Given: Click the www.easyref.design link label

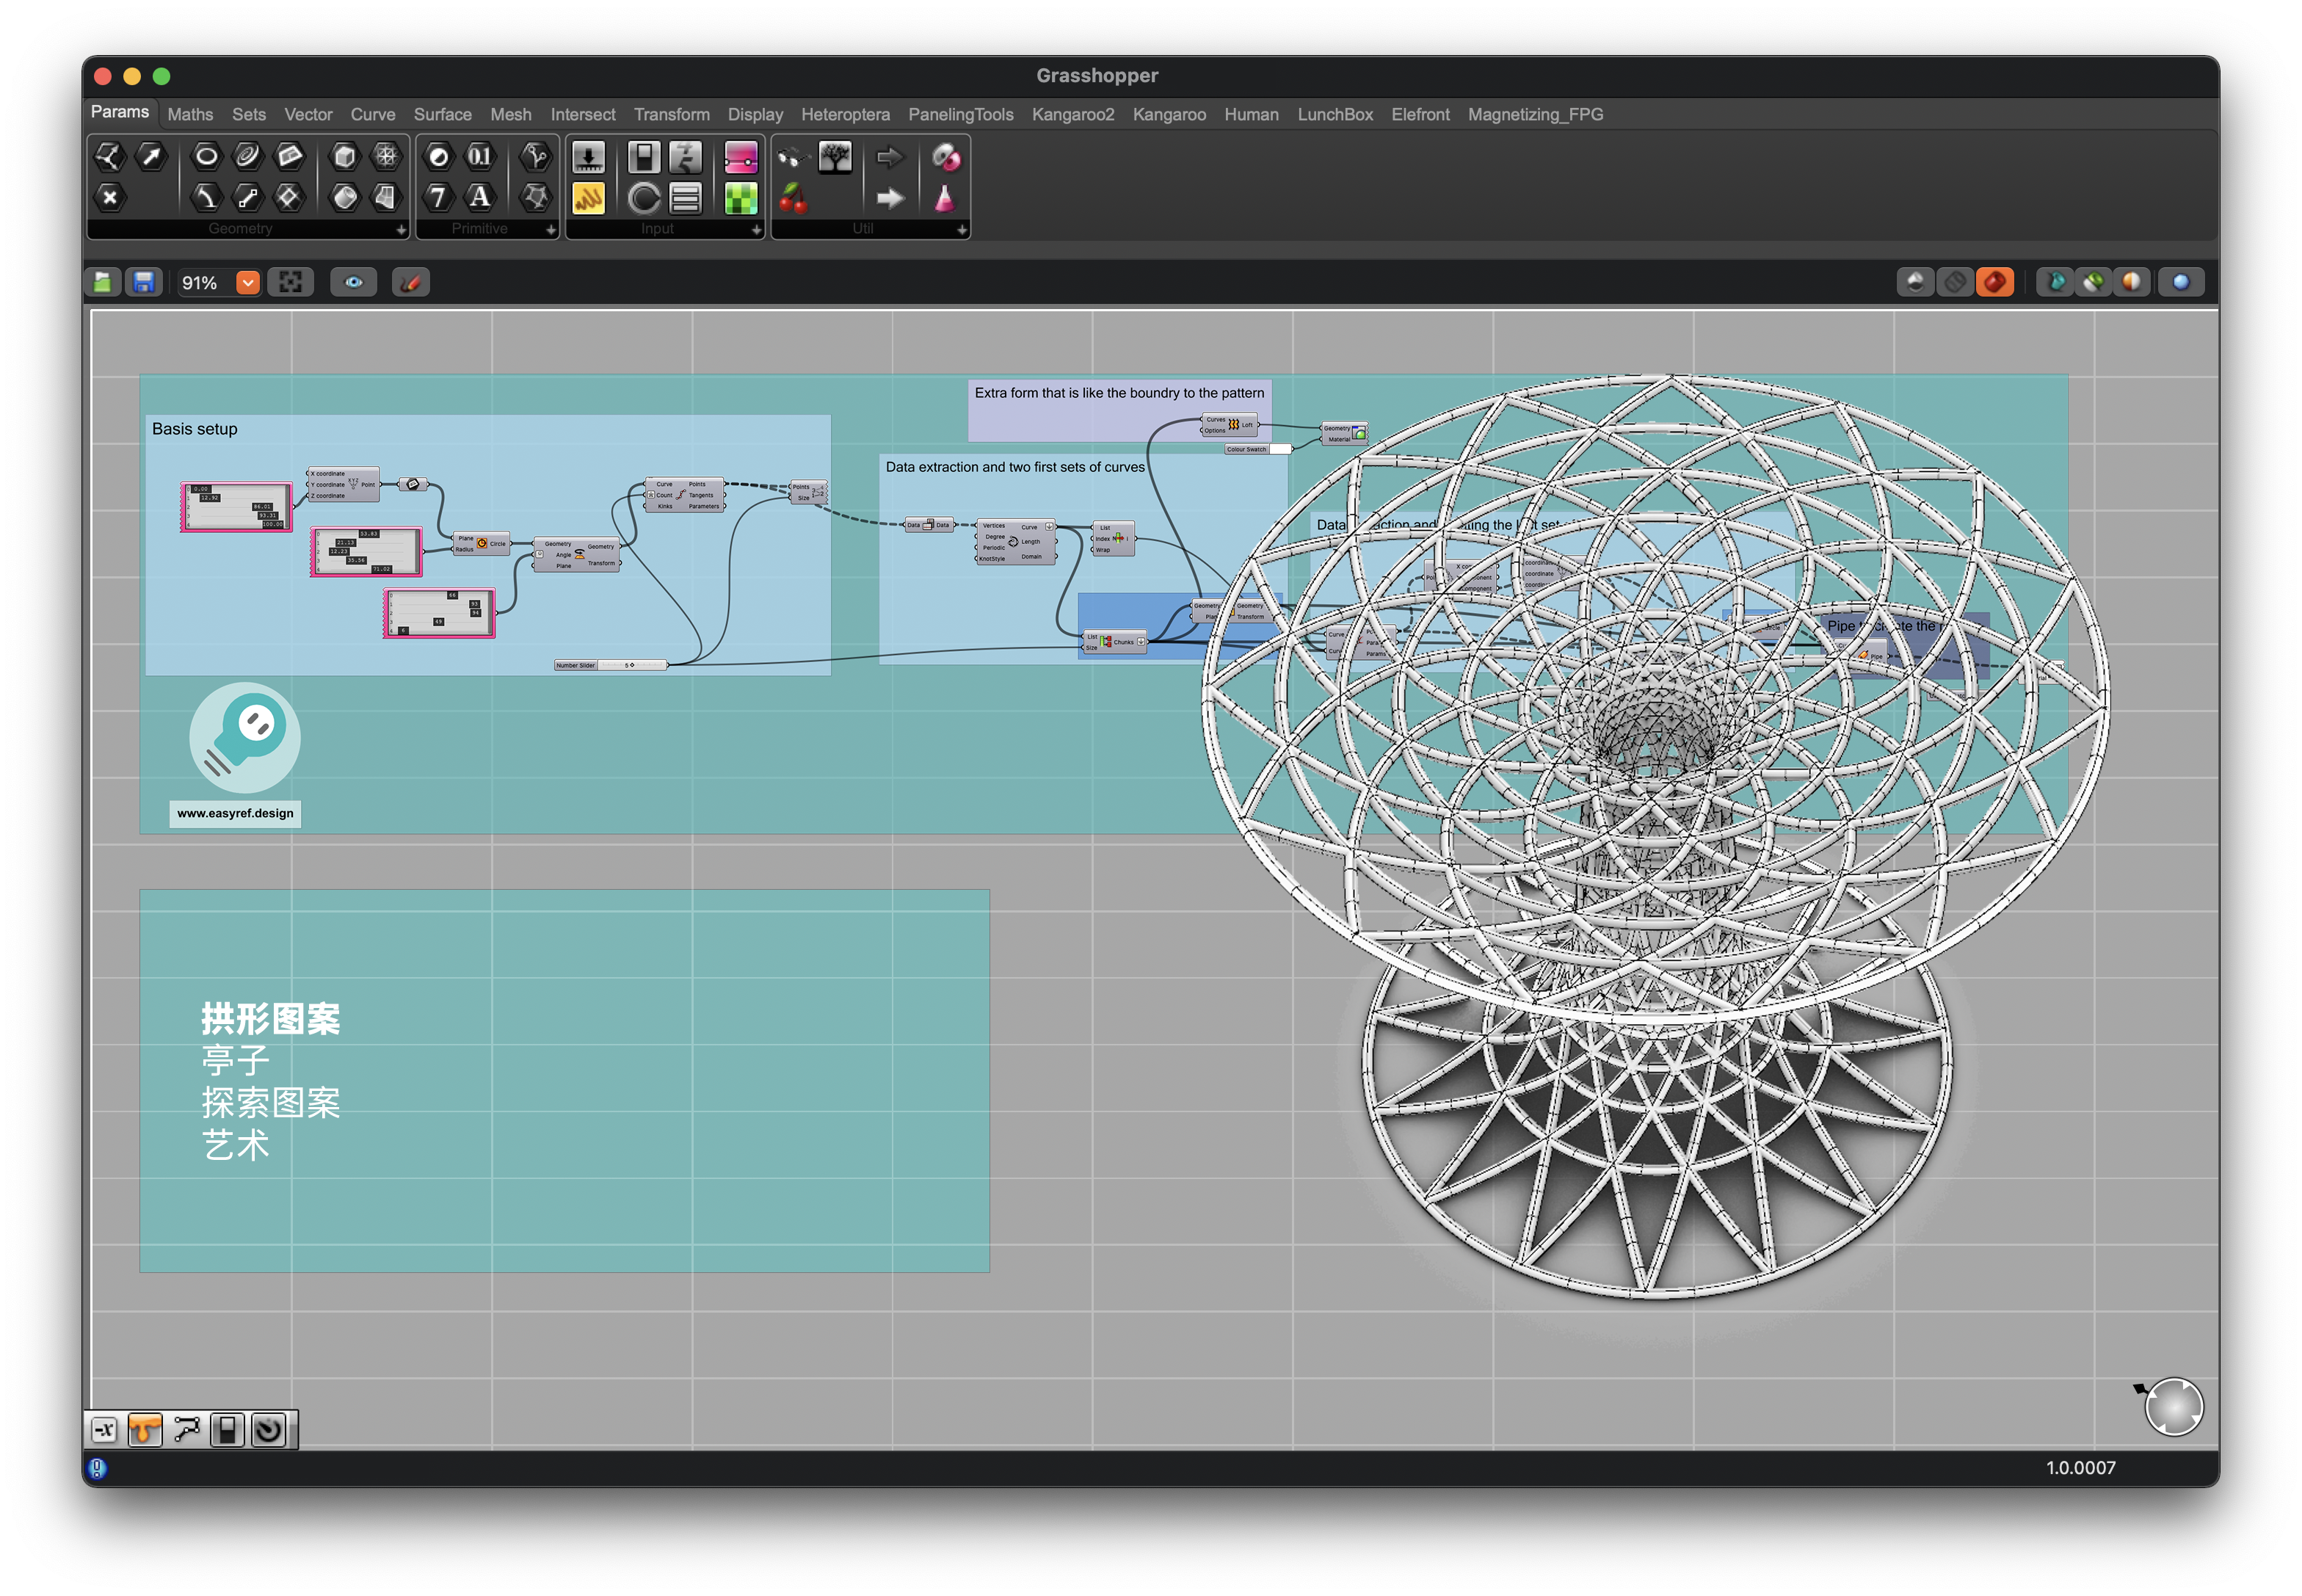Looking at the screenshot, I should pyautogui.click(x=235, y=814).
